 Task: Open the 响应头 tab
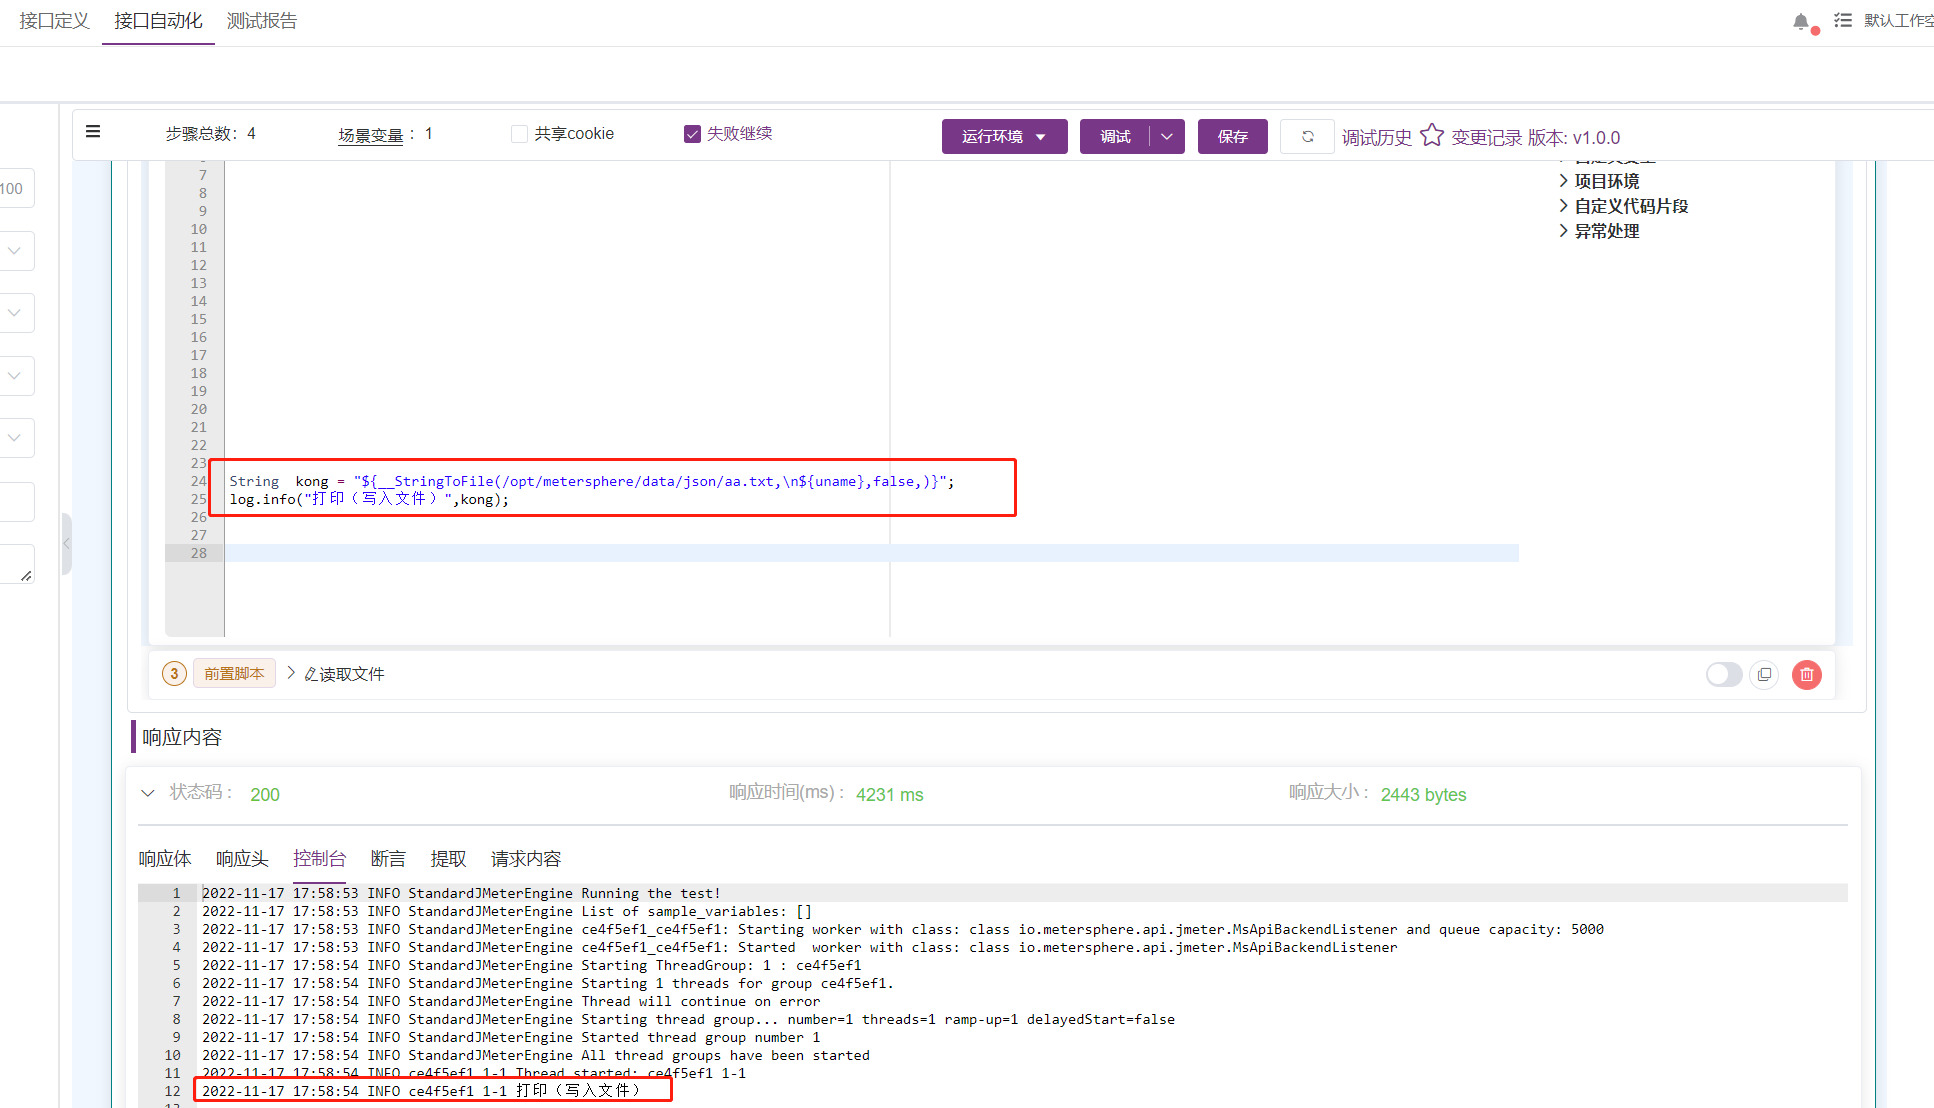(x=242, y=859)
